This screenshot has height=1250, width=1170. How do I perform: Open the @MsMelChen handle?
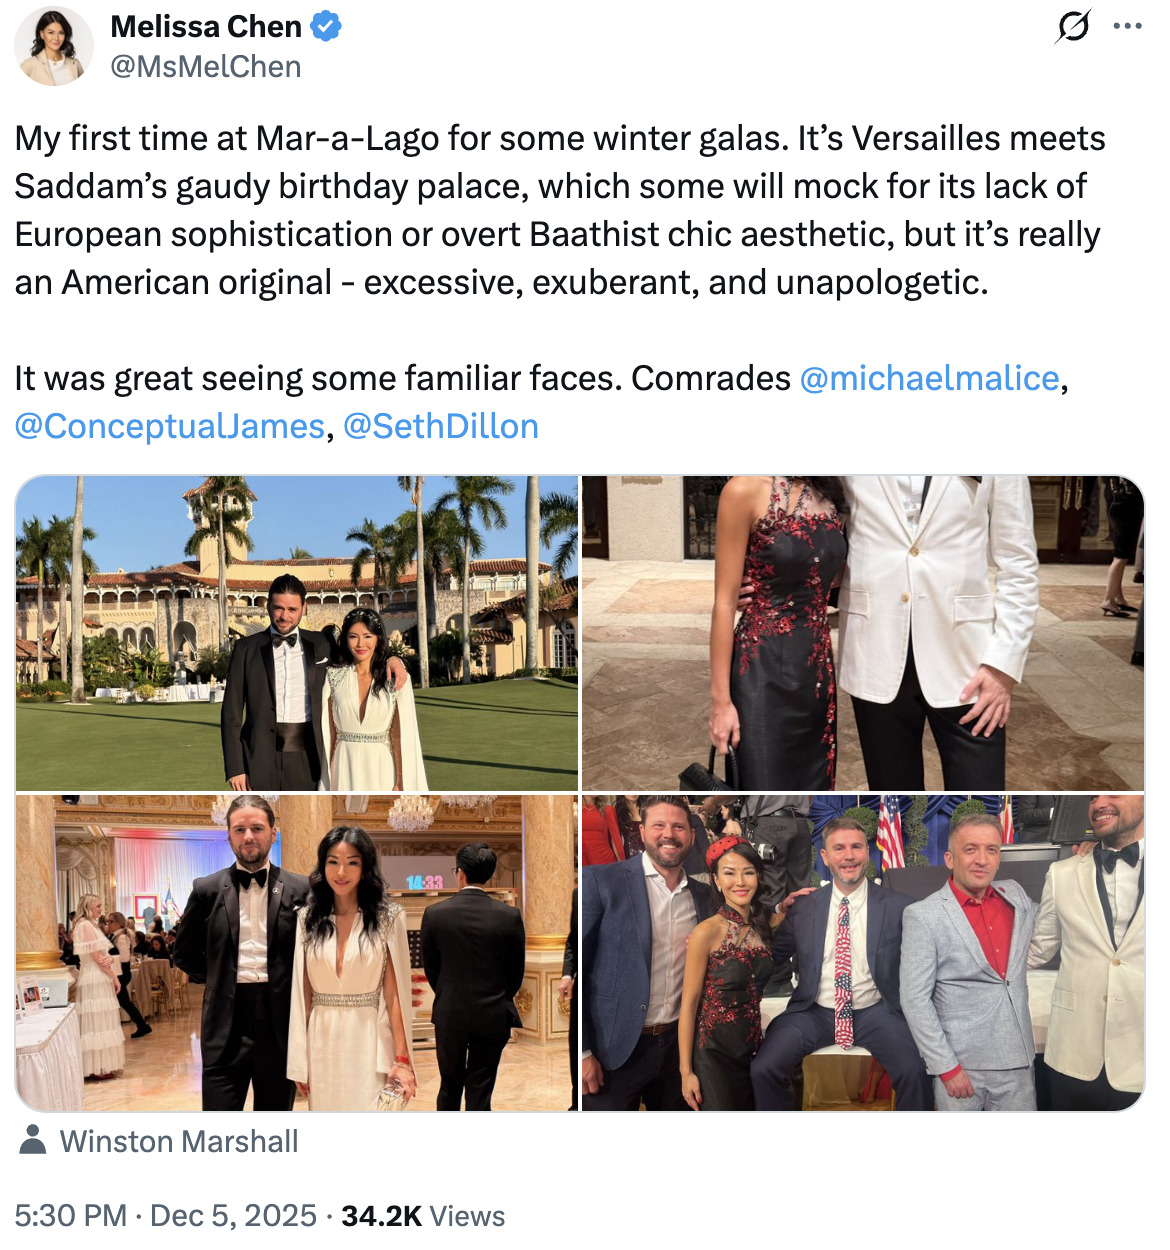tap(206, 67)
